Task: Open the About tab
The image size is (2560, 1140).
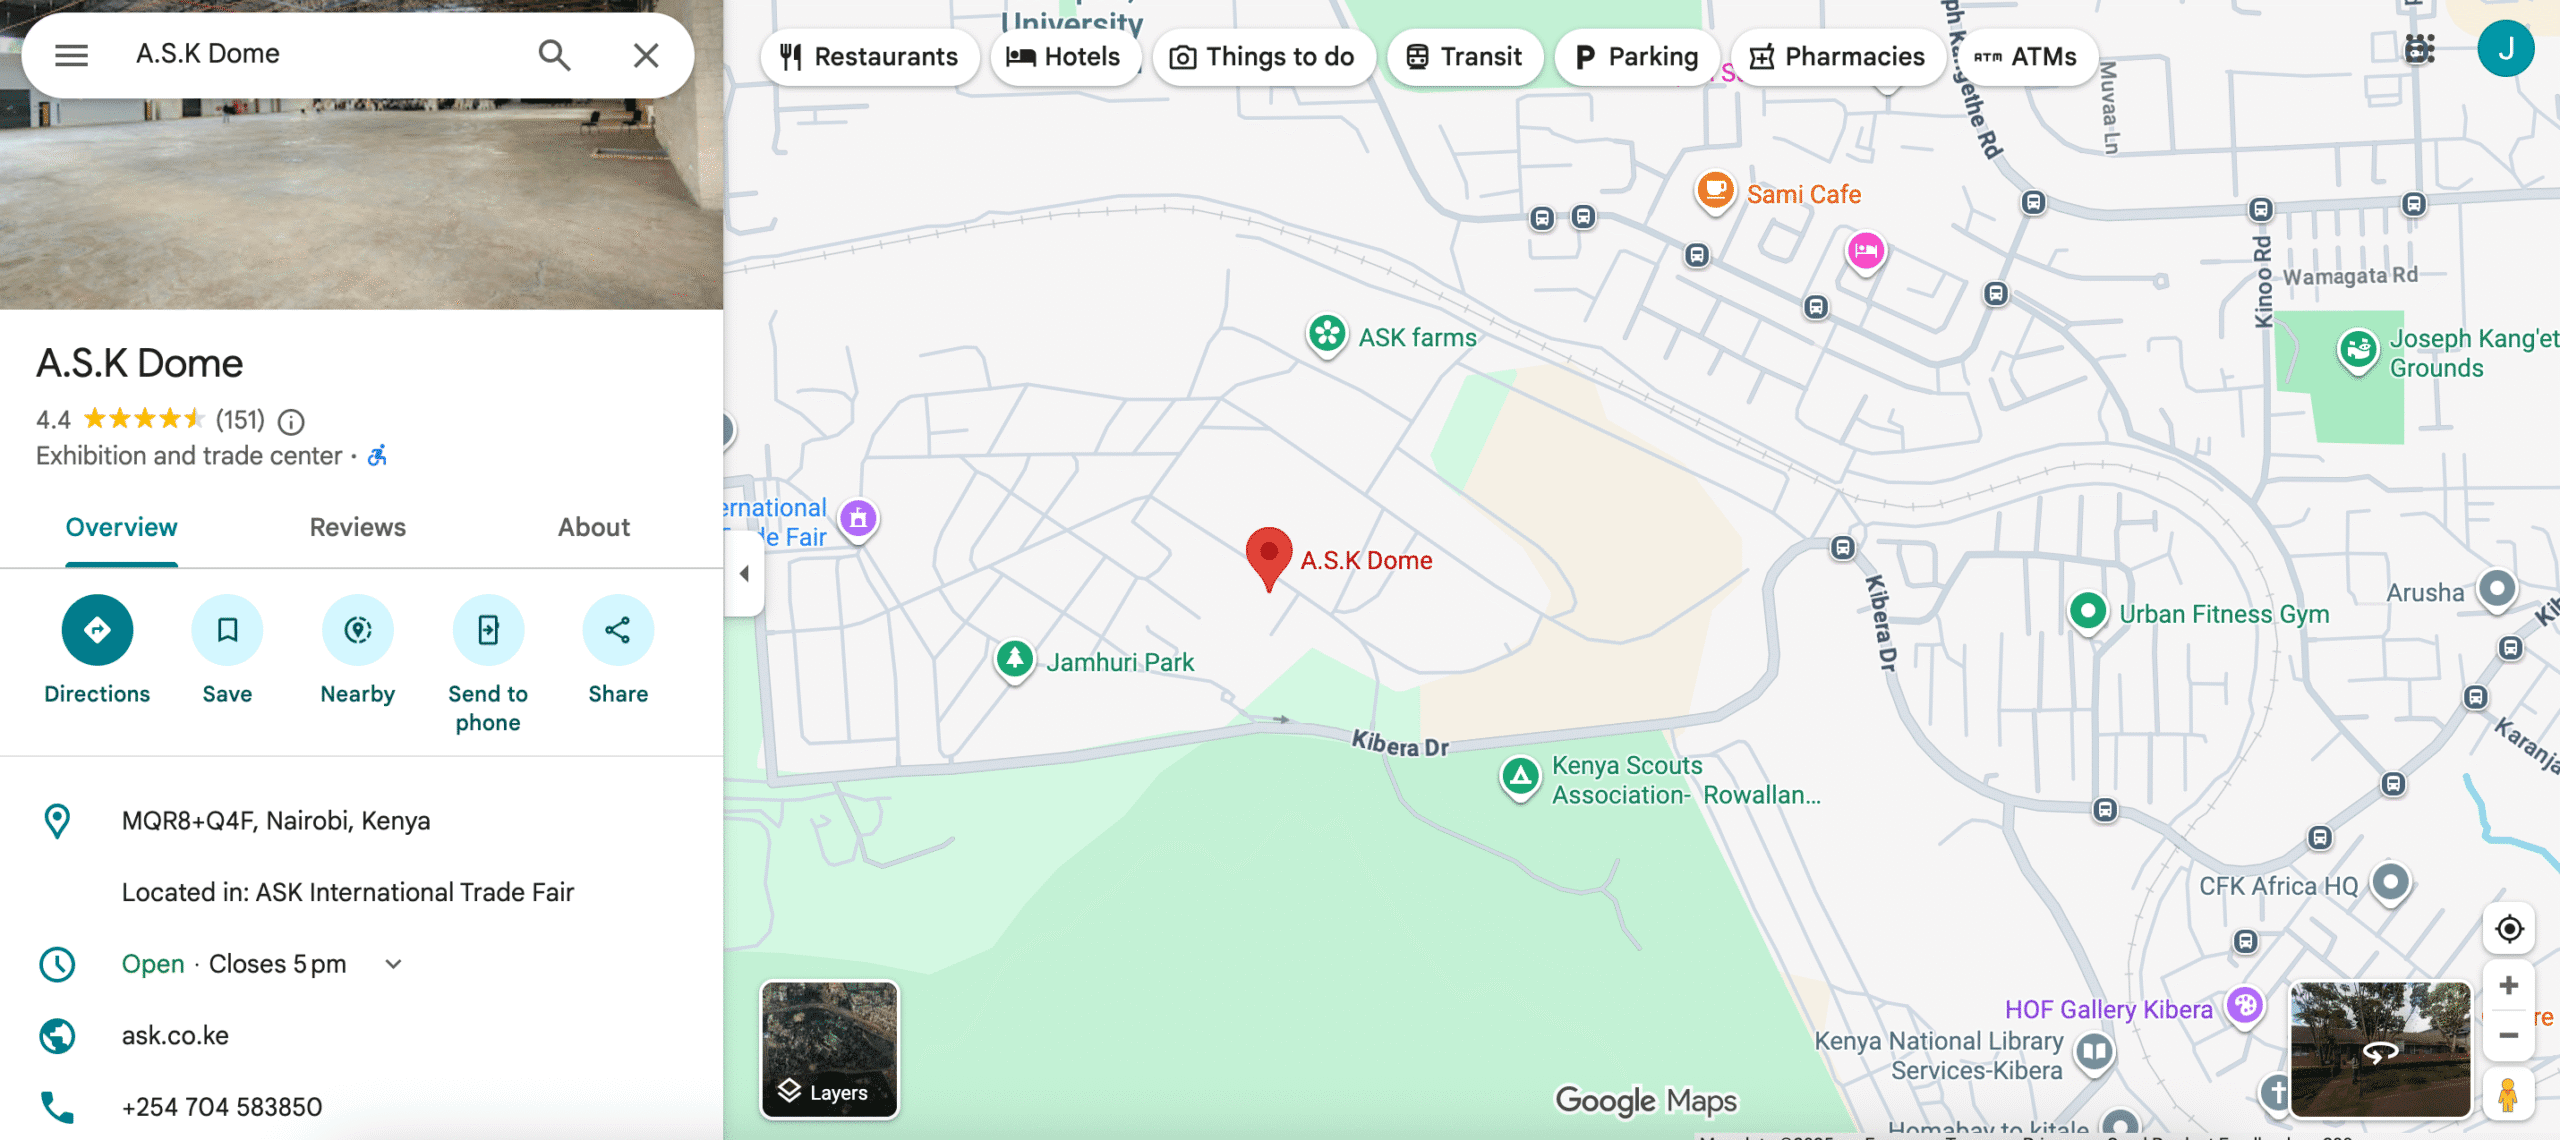Action: pos(594,527)
